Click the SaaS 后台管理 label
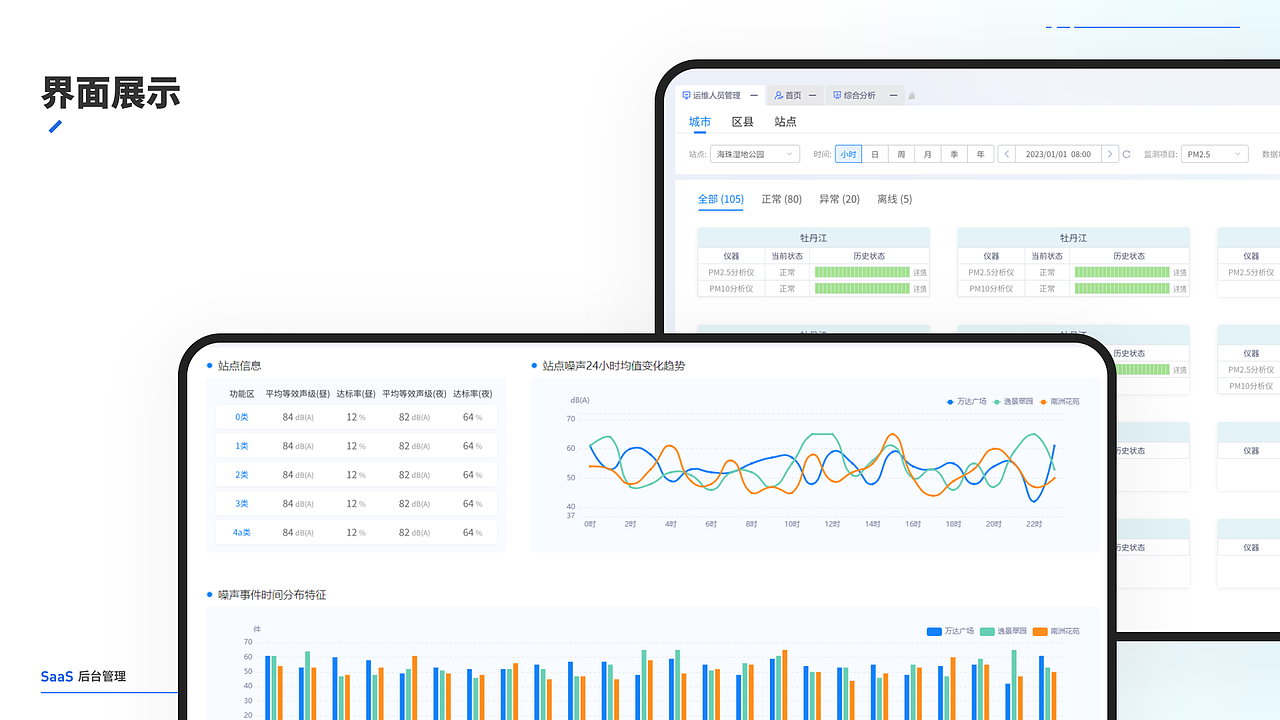This screenshot has height=720, width=1280. point(83,677)
